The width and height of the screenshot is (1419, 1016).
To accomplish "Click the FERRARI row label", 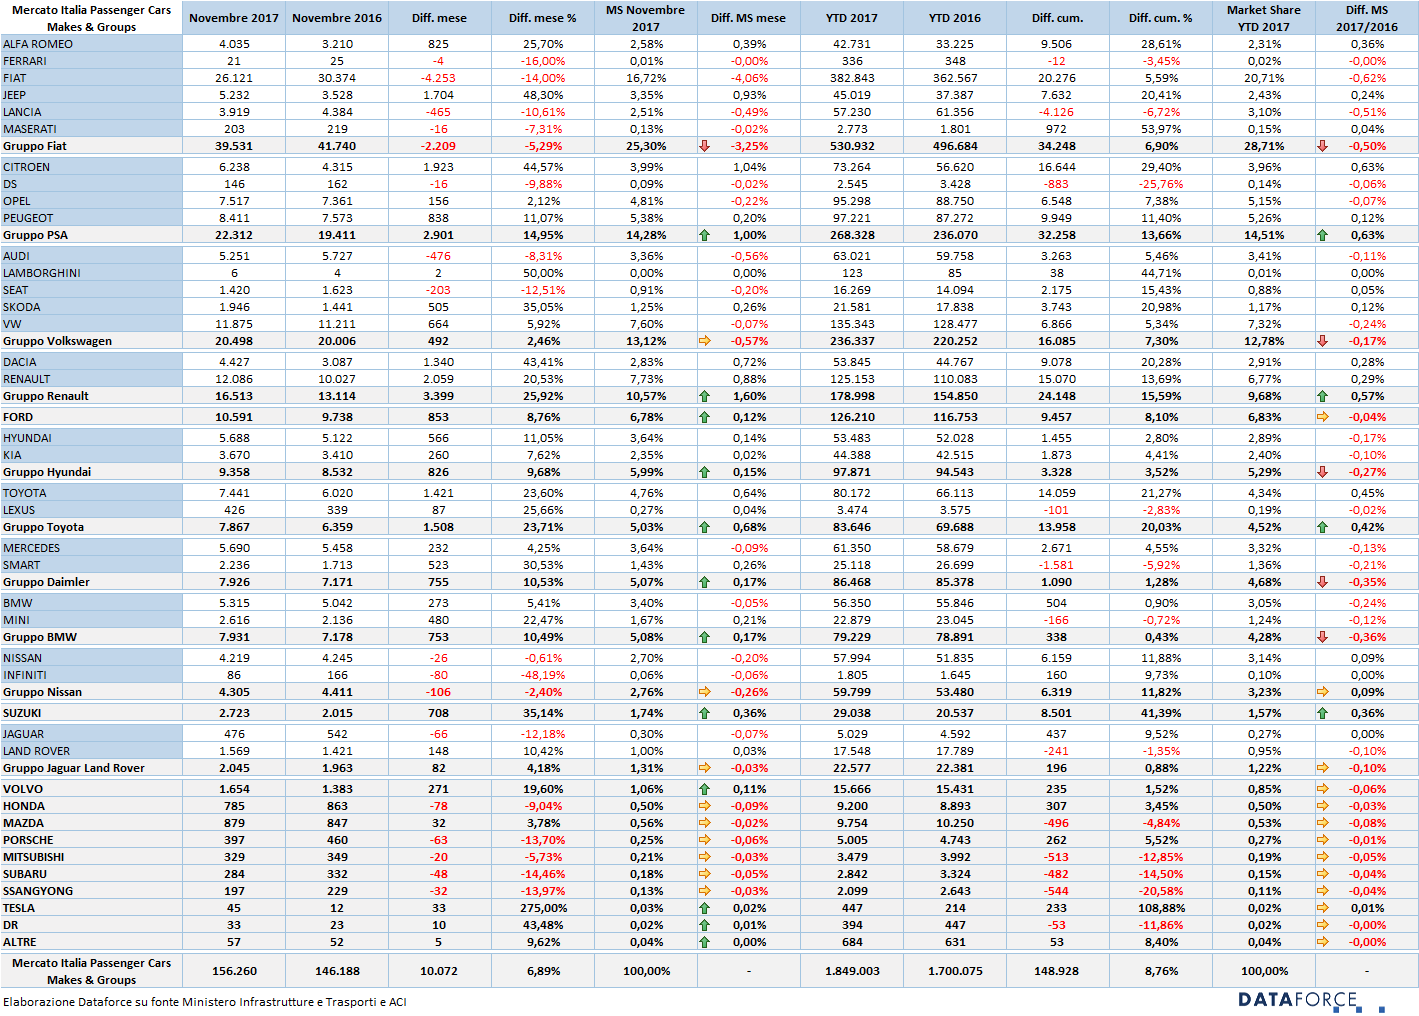I will [25, 61].
